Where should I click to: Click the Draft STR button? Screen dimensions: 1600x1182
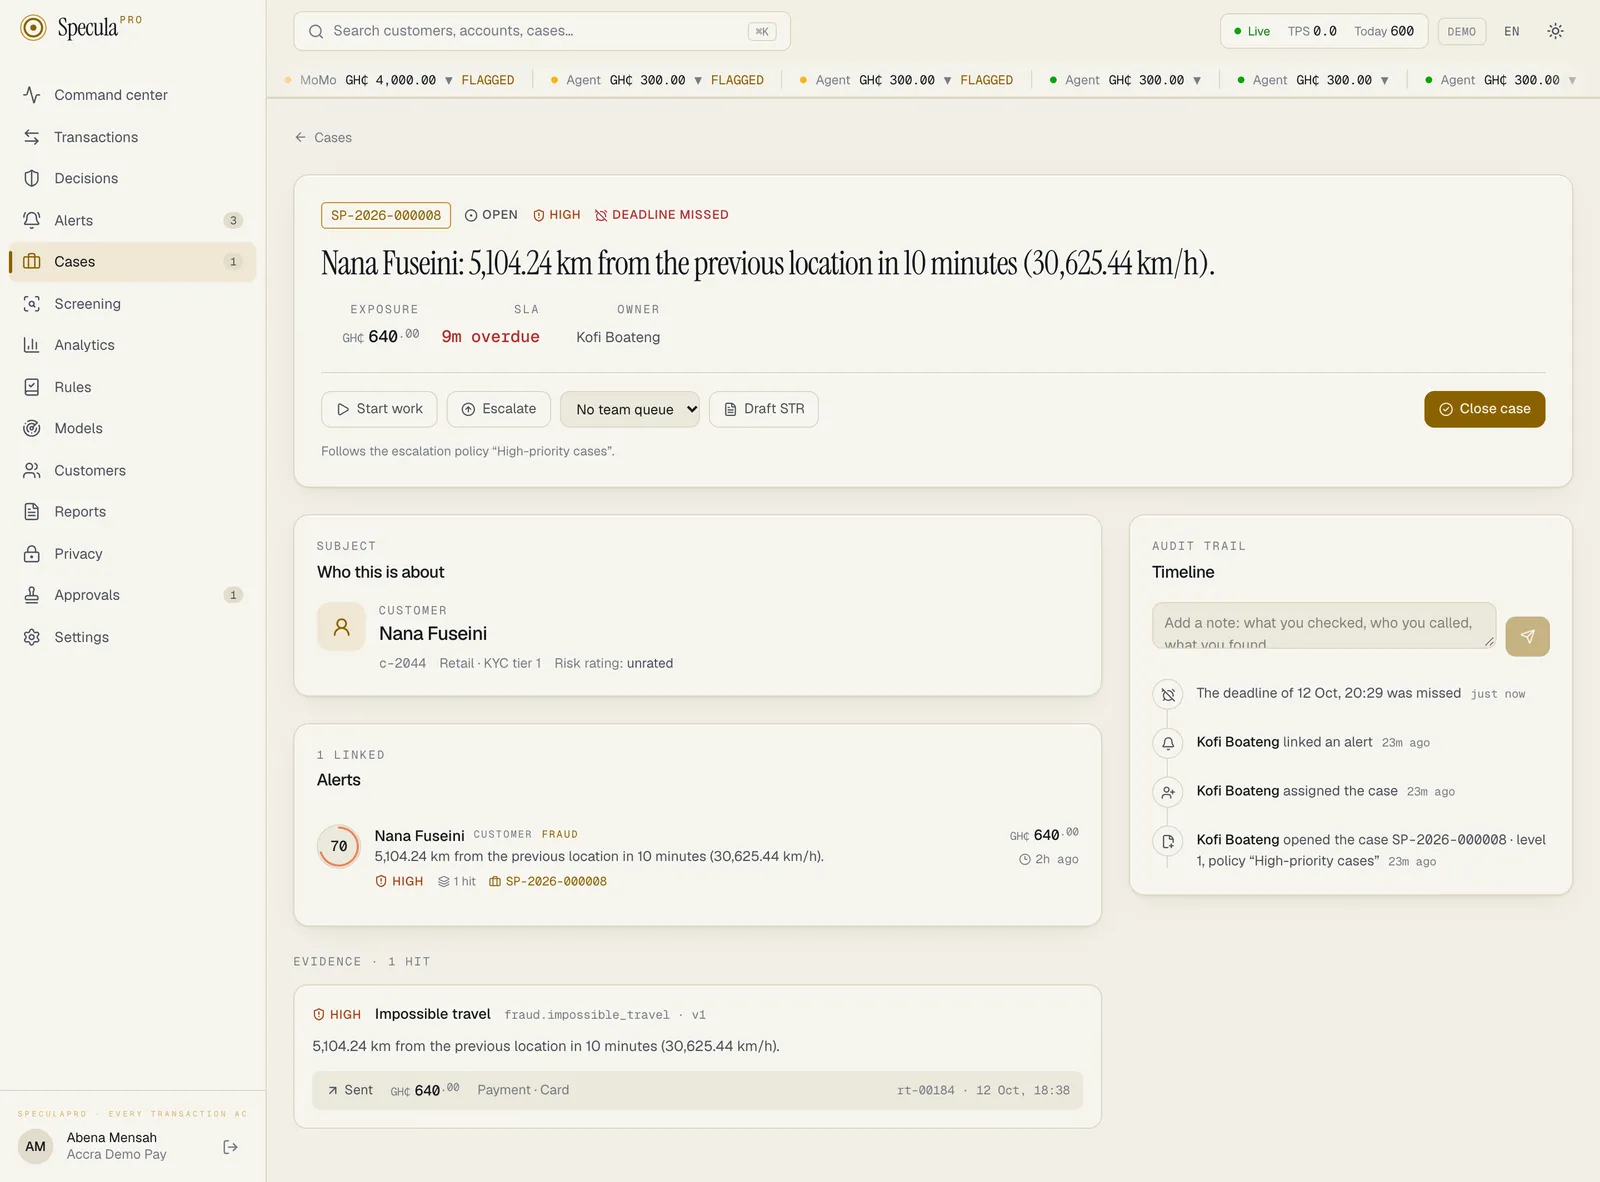tap(763, 409)
